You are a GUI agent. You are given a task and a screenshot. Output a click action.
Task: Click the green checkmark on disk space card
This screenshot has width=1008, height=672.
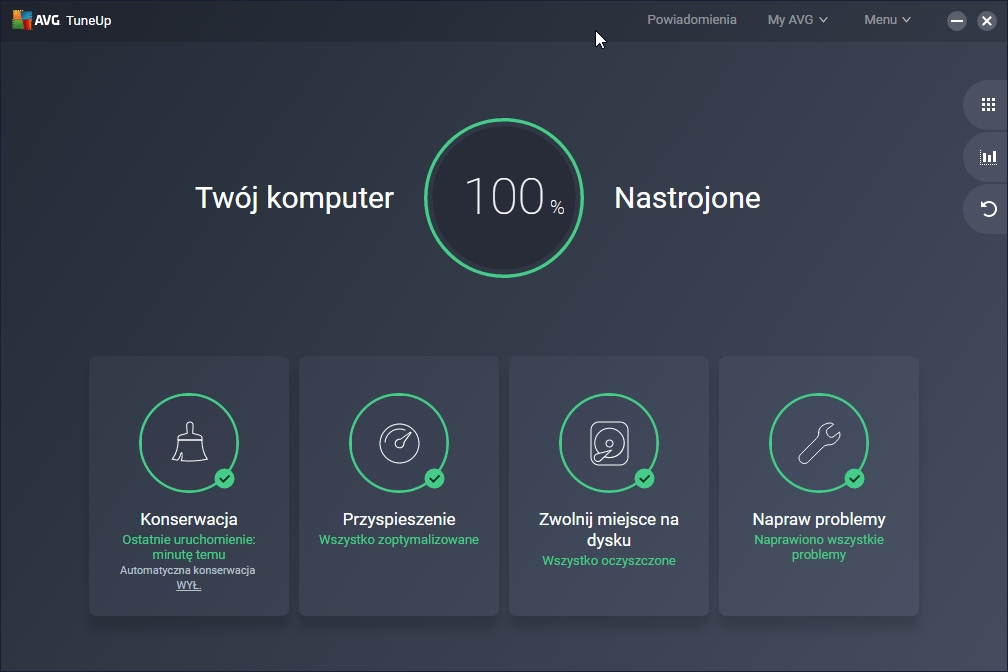[x=644, y=478]
